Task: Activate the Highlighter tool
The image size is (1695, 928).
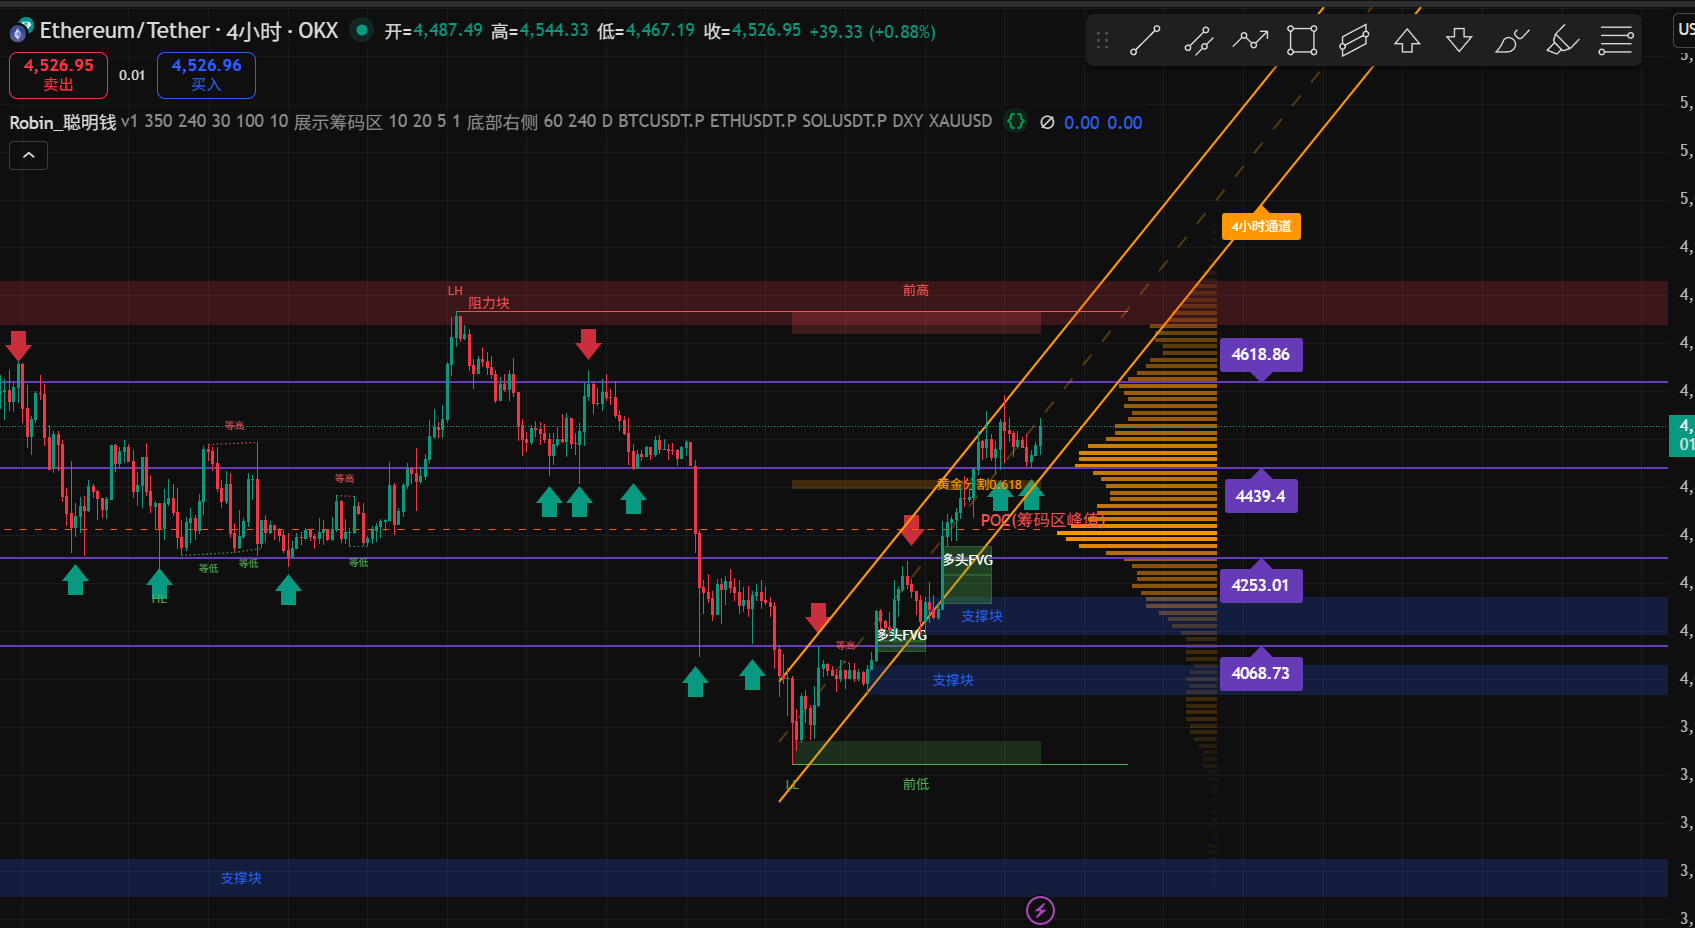Action: pyautogui.click(x=1563, y=41)
